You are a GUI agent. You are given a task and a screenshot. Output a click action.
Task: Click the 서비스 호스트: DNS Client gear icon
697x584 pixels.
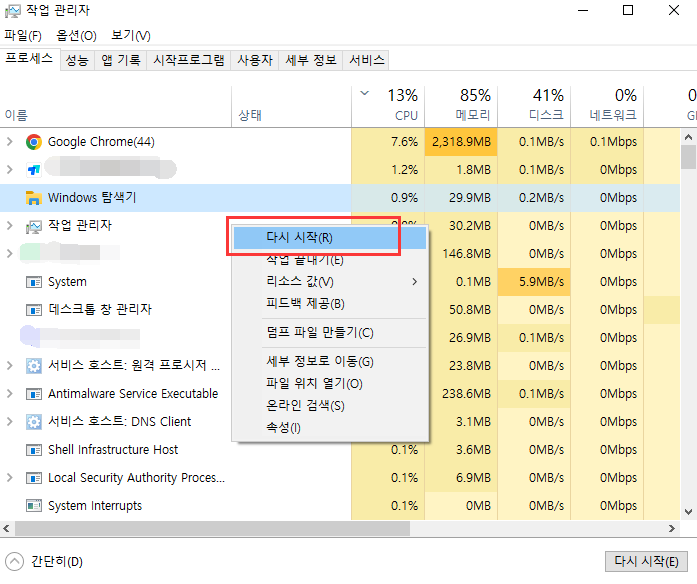click(x=34, y=422)
